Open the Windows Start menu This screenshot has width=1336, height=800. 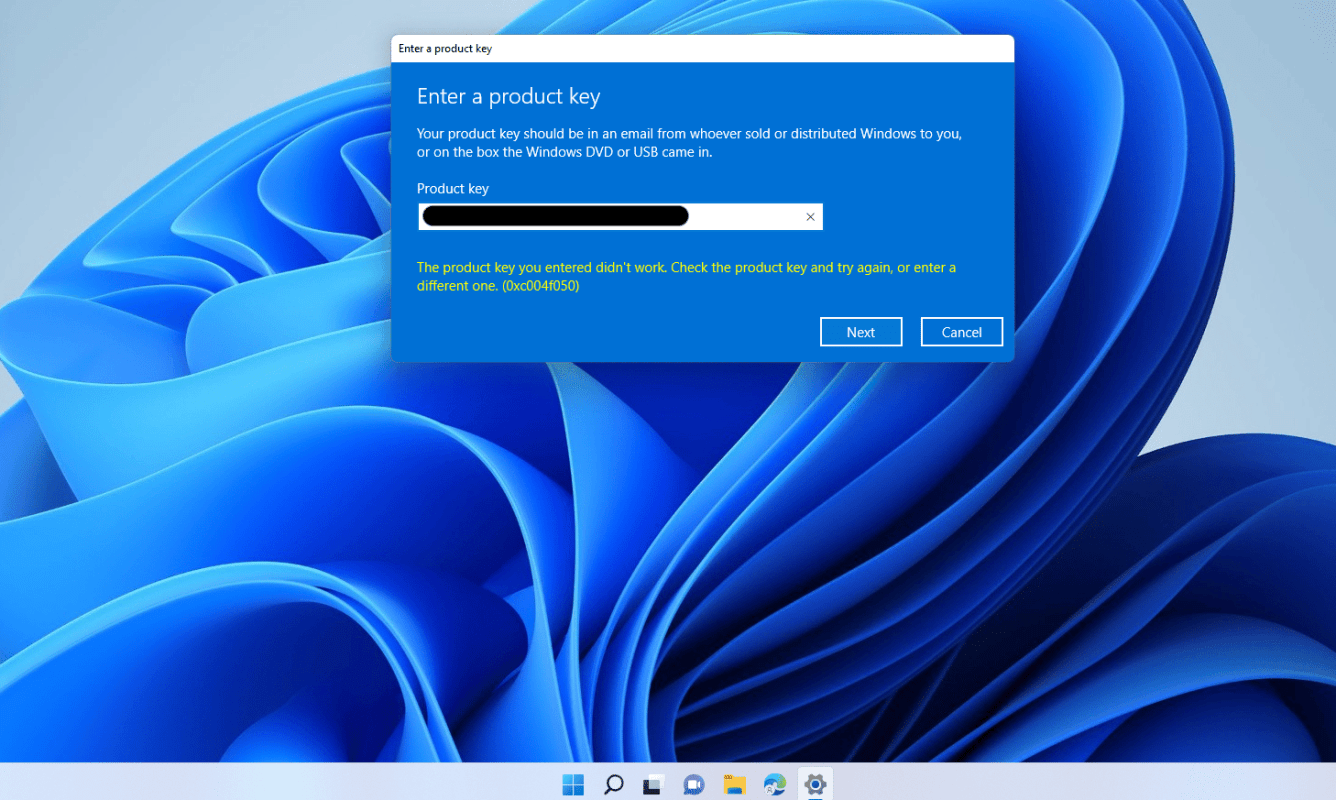point(573,785)
